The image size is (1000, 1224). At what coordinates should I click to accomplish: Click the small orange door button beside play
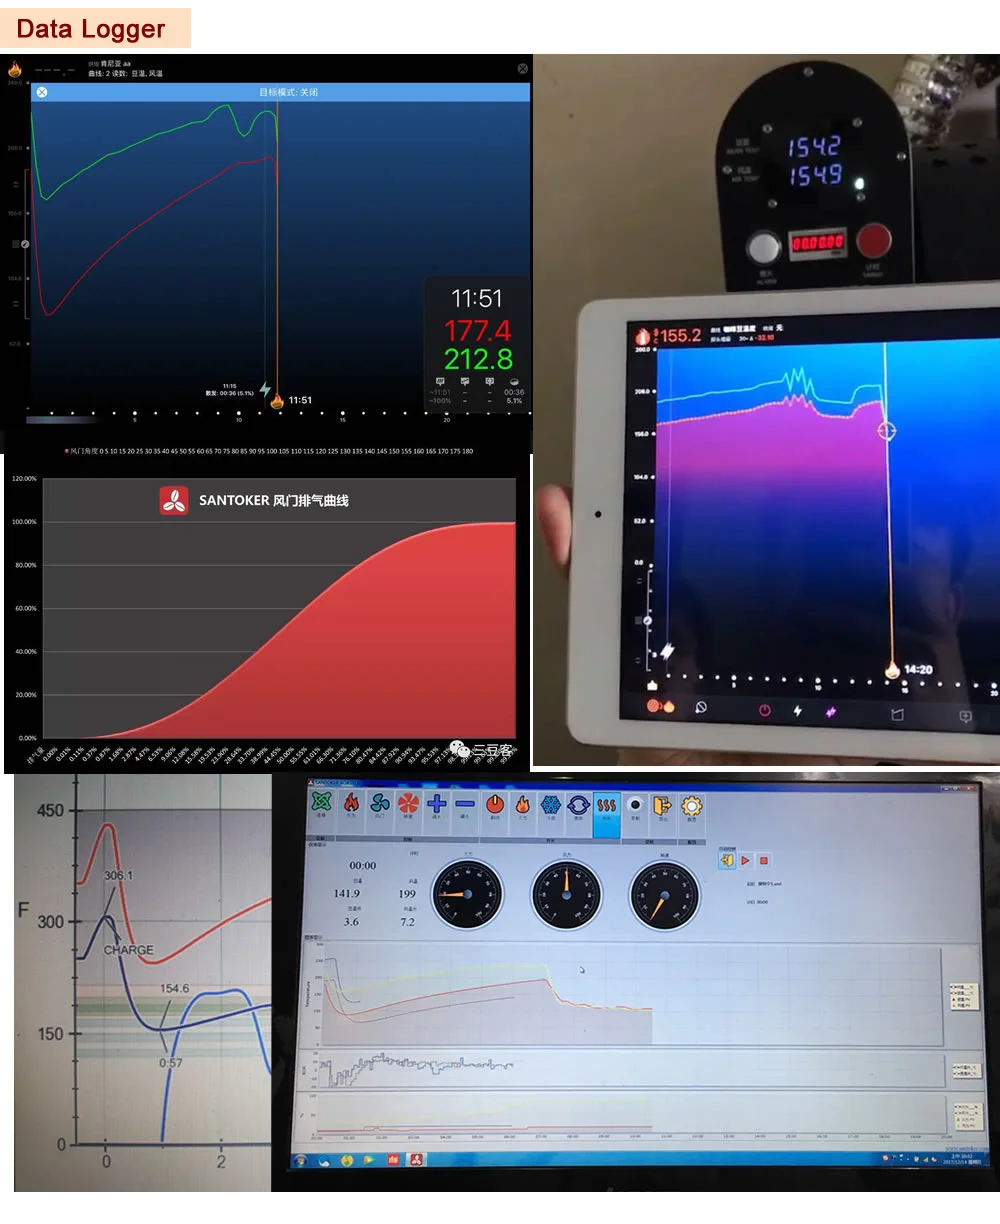tap(727, 860)
